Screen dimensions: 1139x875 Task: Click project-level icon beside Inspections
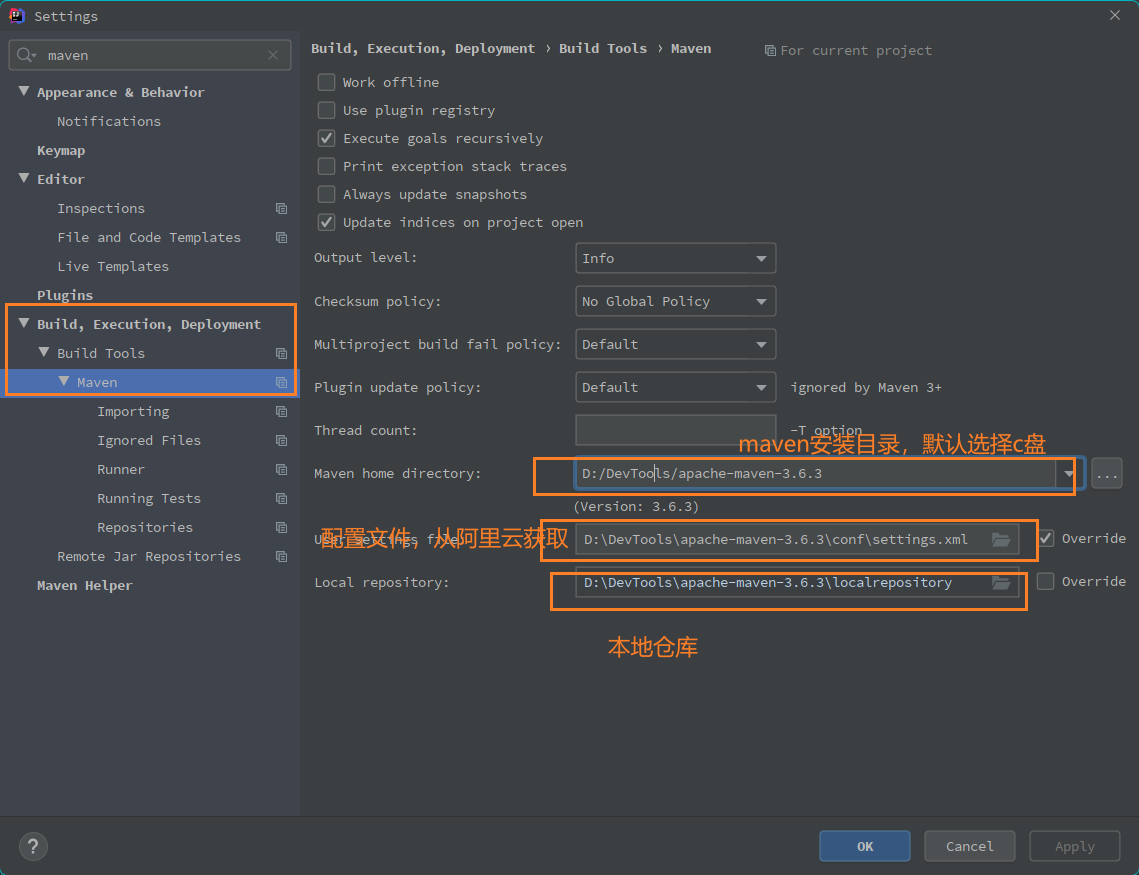pyautogui.click(x=282, y=208)
